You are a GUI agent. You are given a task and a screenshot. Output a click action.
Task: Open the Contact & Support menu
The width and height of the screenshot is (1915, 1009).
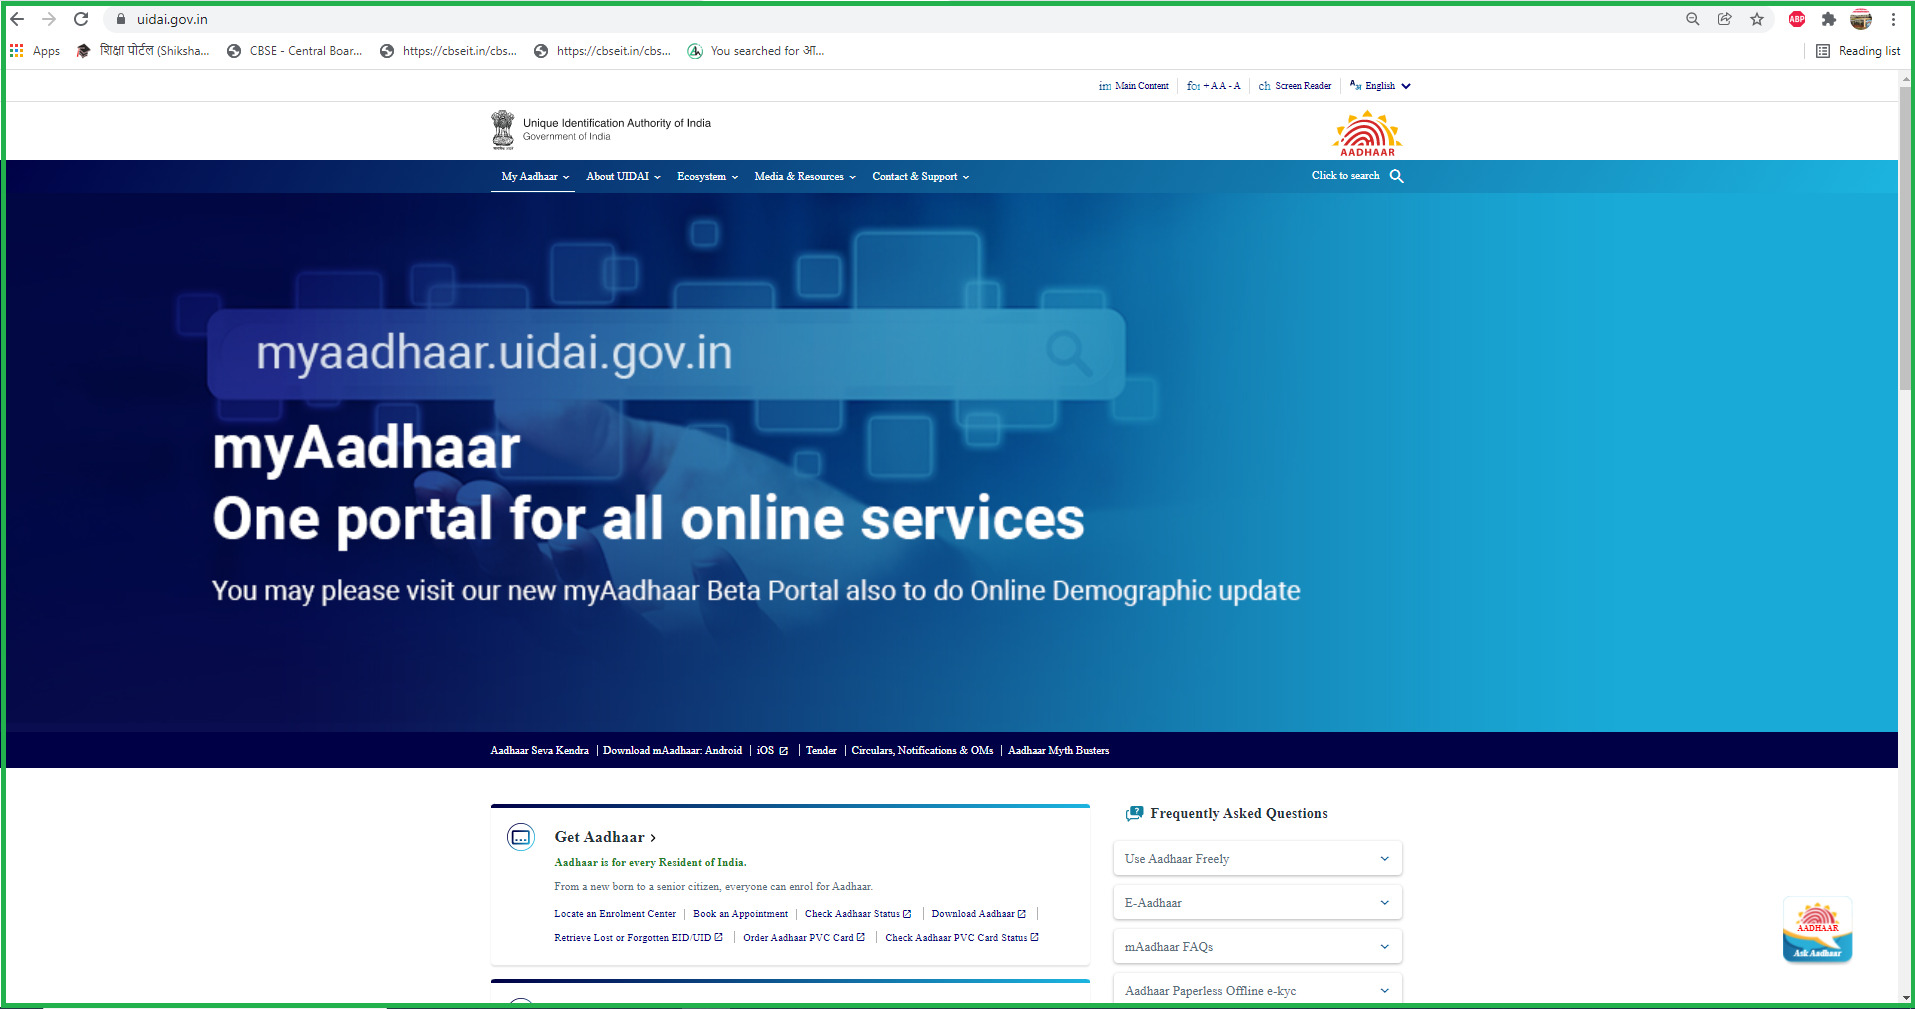click(920, 177)
